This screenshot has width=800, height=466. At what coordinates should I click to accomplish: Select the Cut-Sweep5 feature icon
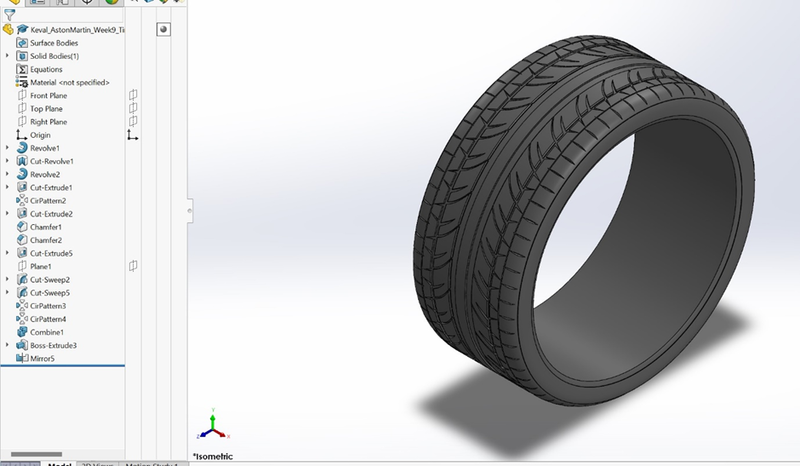[22, 293]
